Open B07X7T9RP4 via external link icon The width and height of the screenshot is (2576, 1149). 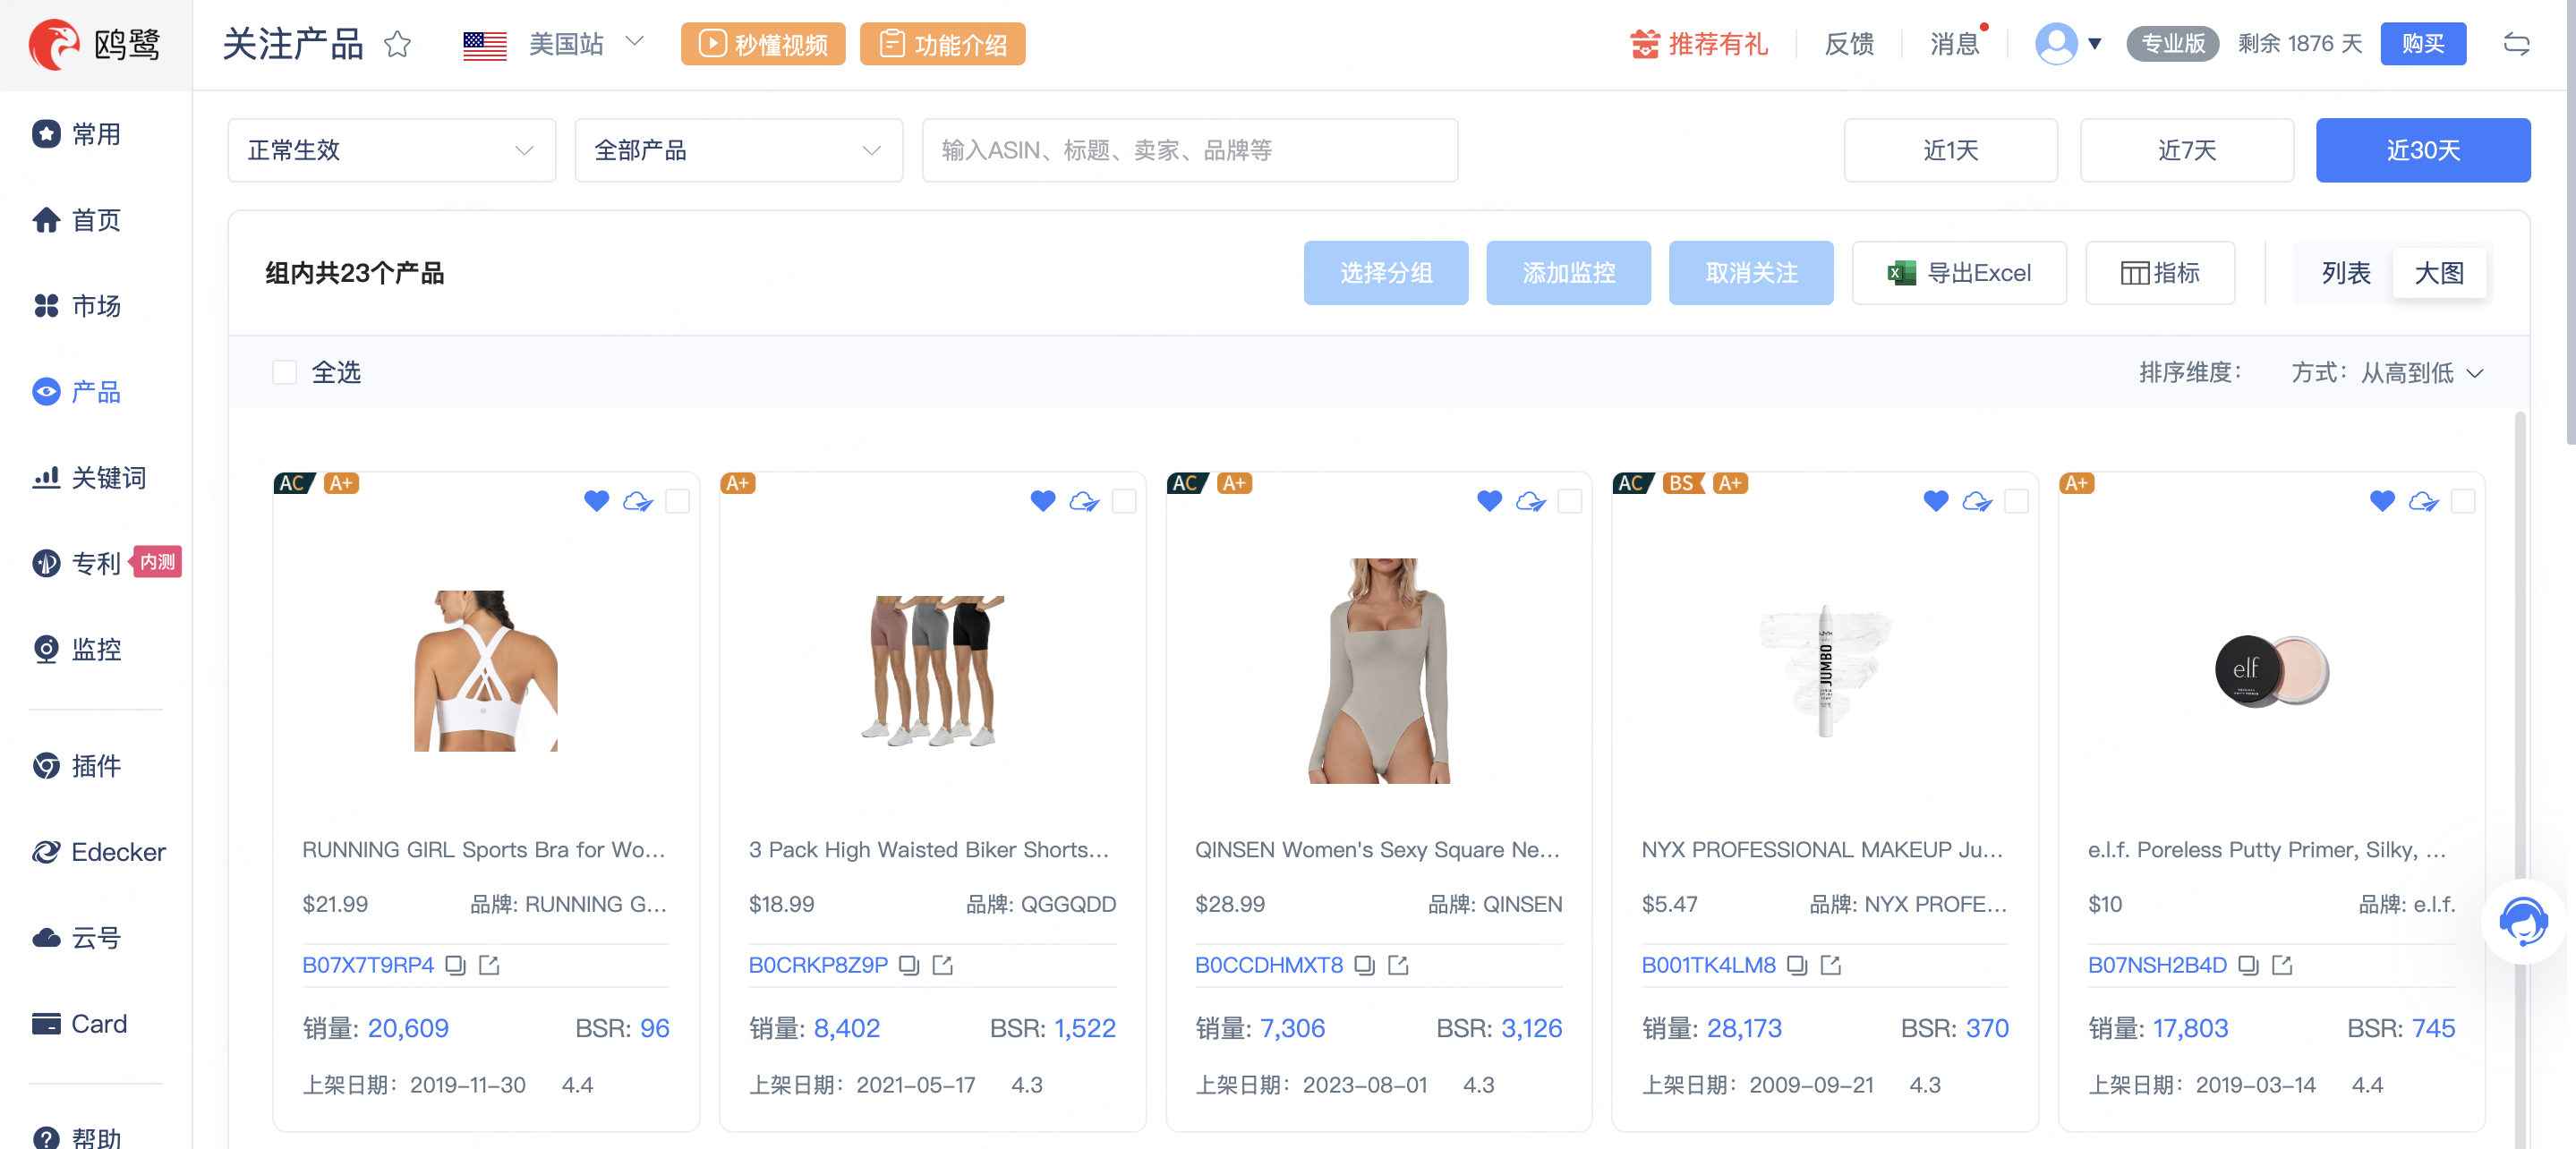pos(489,965)
